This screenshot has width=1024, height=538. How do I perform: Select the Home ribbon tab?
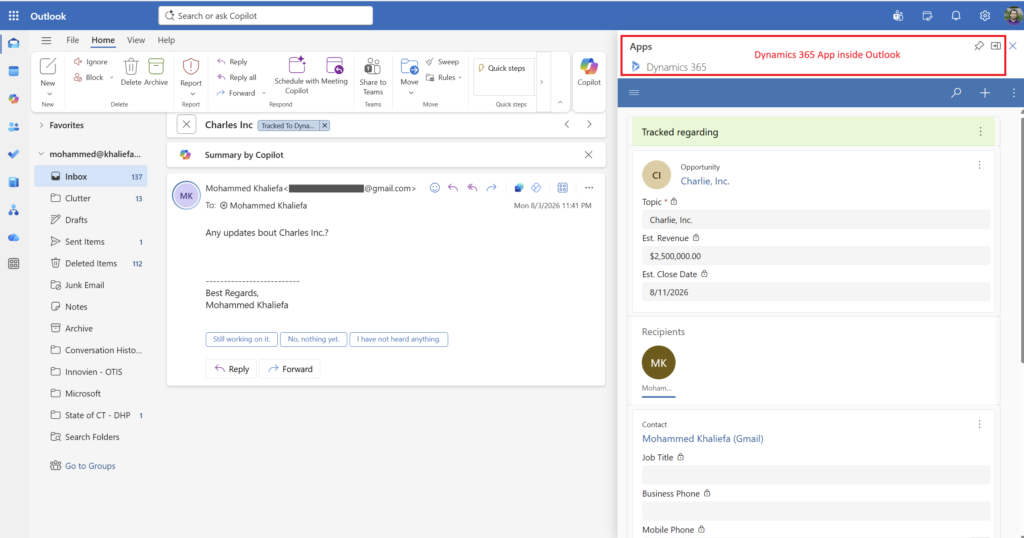click(103, 40)
